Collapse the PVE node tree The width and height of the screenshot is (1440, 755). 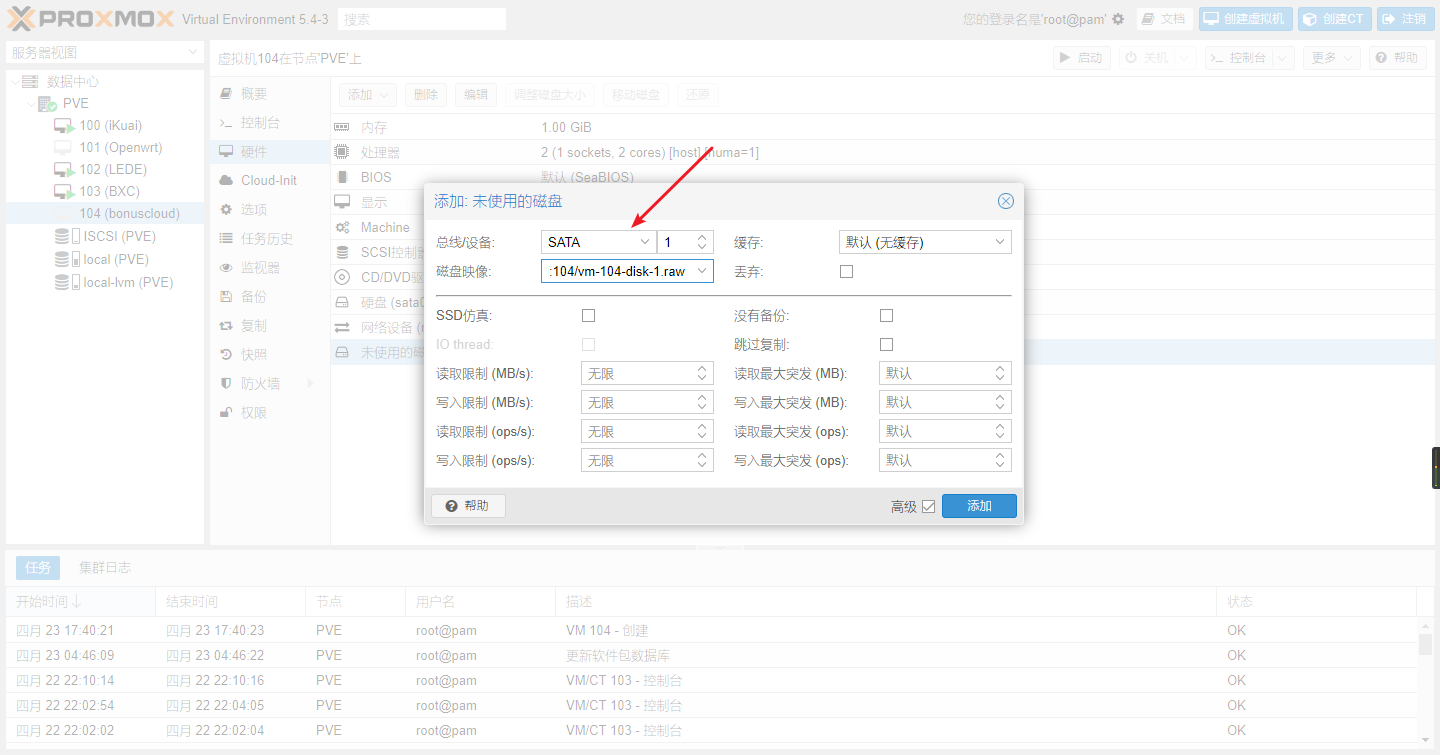tap(30, 104)
